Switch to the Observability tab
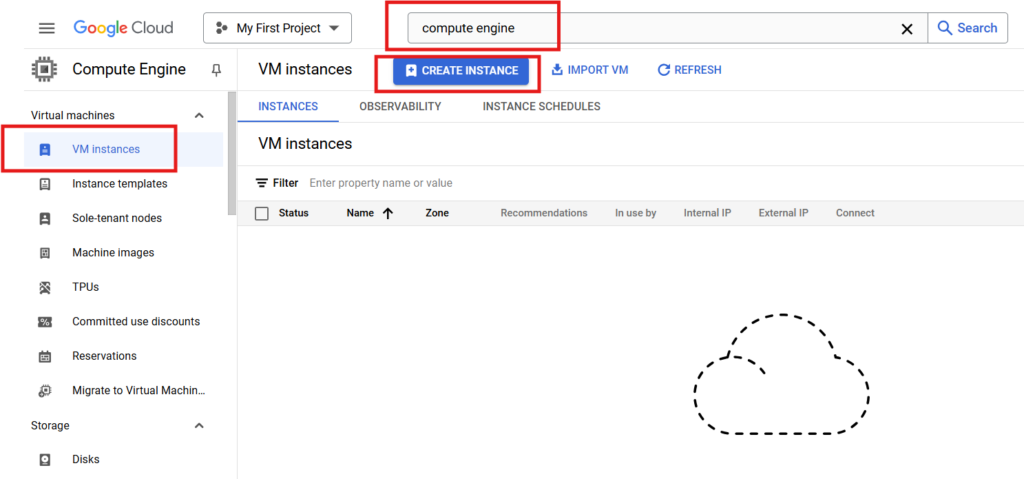 tap(400, 106)
